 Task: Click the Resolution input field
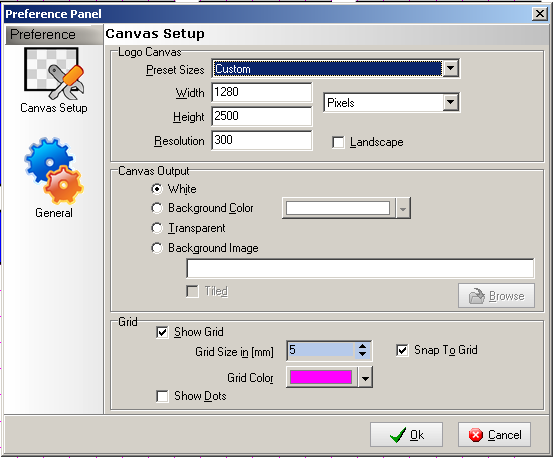click(x=262, y=140)
